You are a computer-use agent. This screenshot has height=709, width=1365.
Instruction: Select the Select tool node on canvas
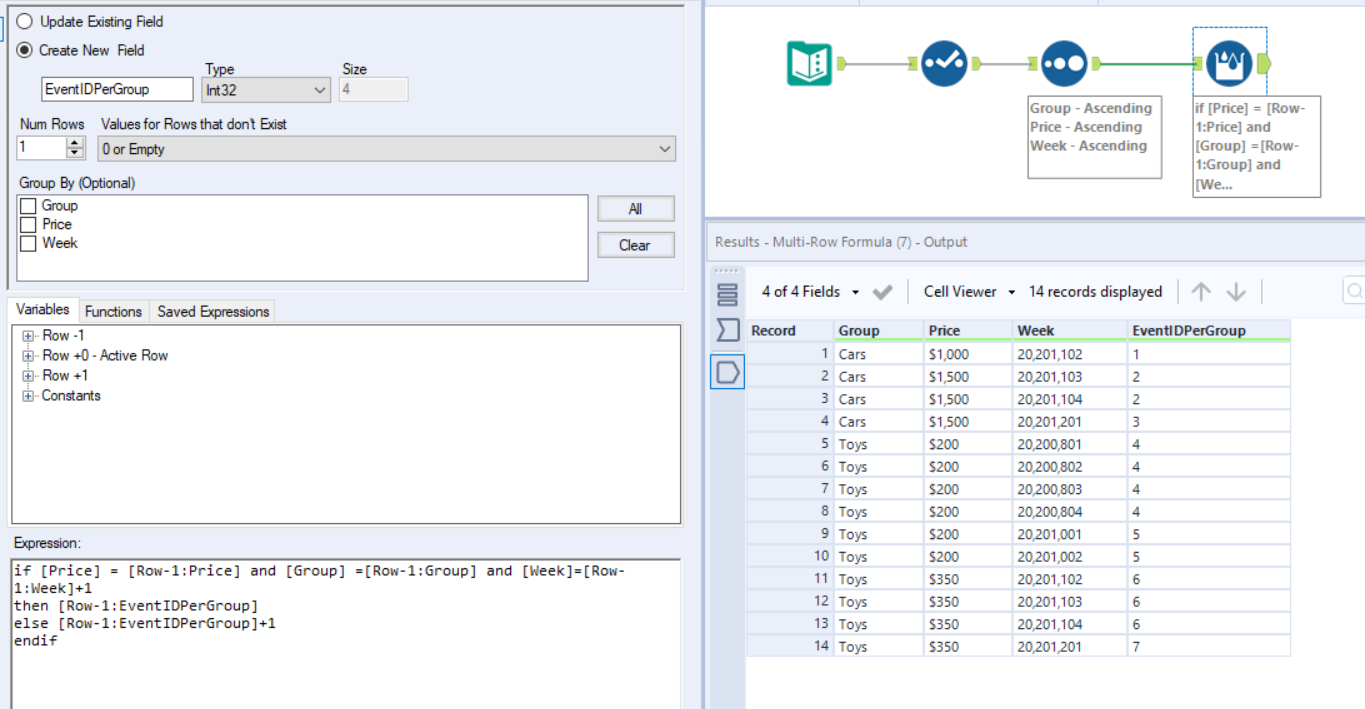pos(944,64)
